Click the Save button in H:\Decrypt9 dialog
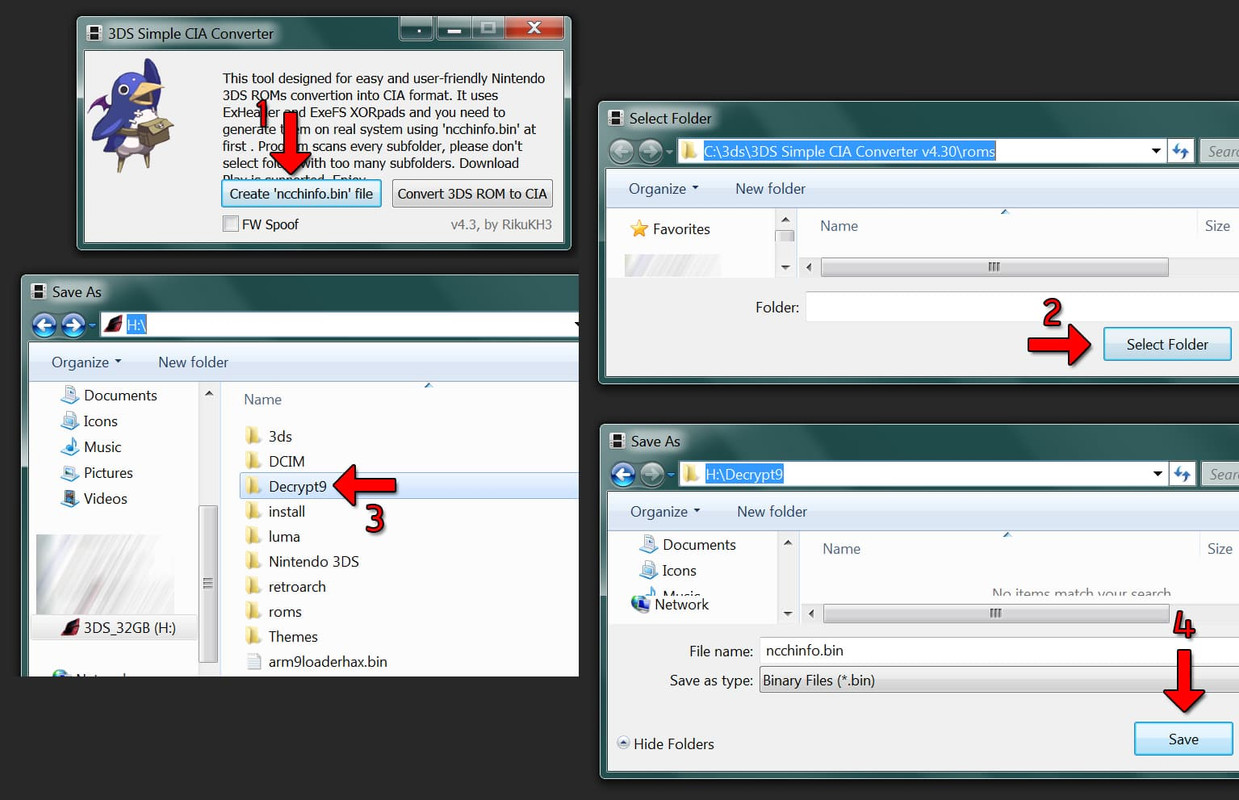The width and height of the screenshot is (1239, 800). (x=1183, y=739)
